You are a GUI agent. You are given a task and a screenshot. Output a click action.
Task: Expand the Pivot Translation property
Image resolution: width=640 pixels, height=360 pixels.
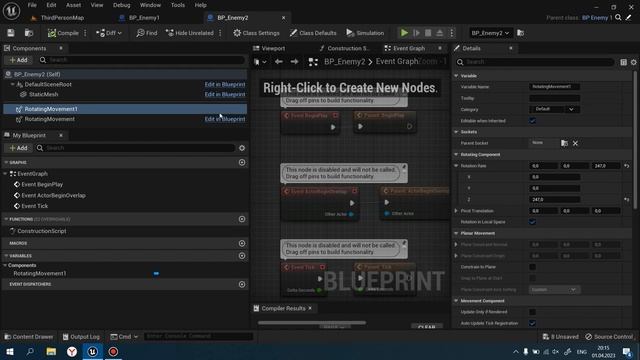coord(456,211)
